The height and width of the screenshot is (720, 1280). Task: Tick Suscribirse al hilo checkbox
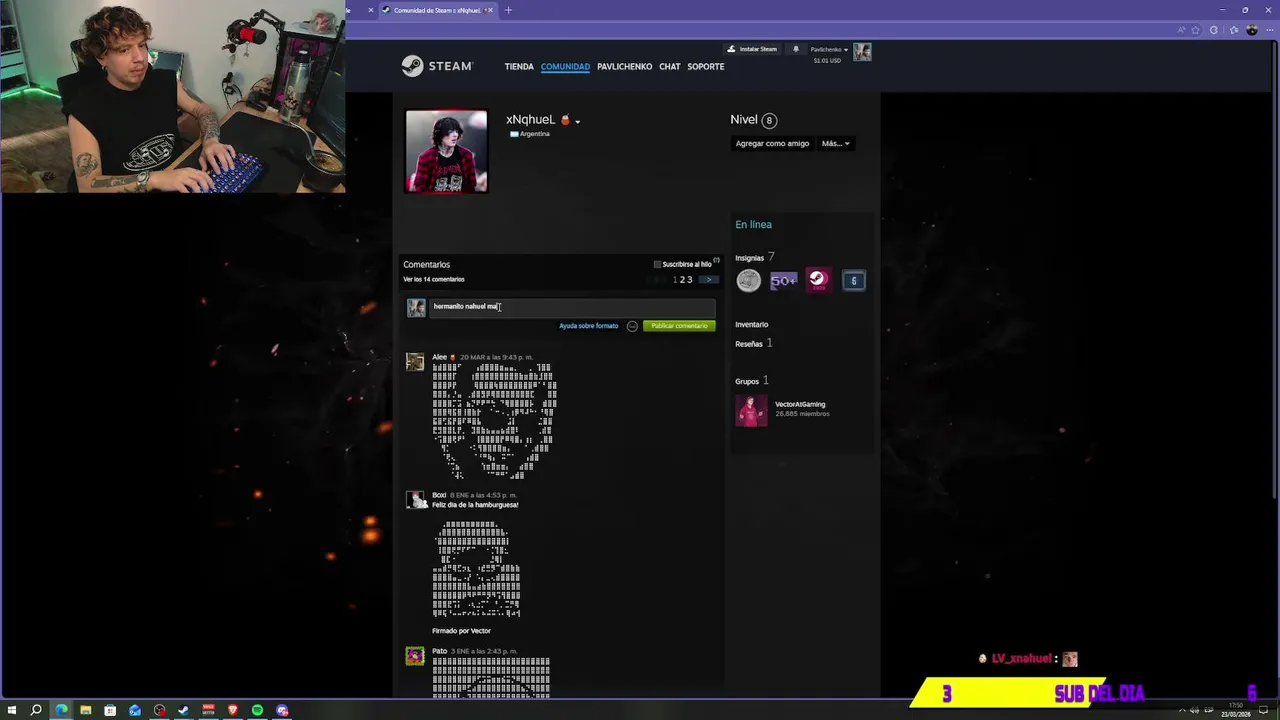[x=657, y=265]
